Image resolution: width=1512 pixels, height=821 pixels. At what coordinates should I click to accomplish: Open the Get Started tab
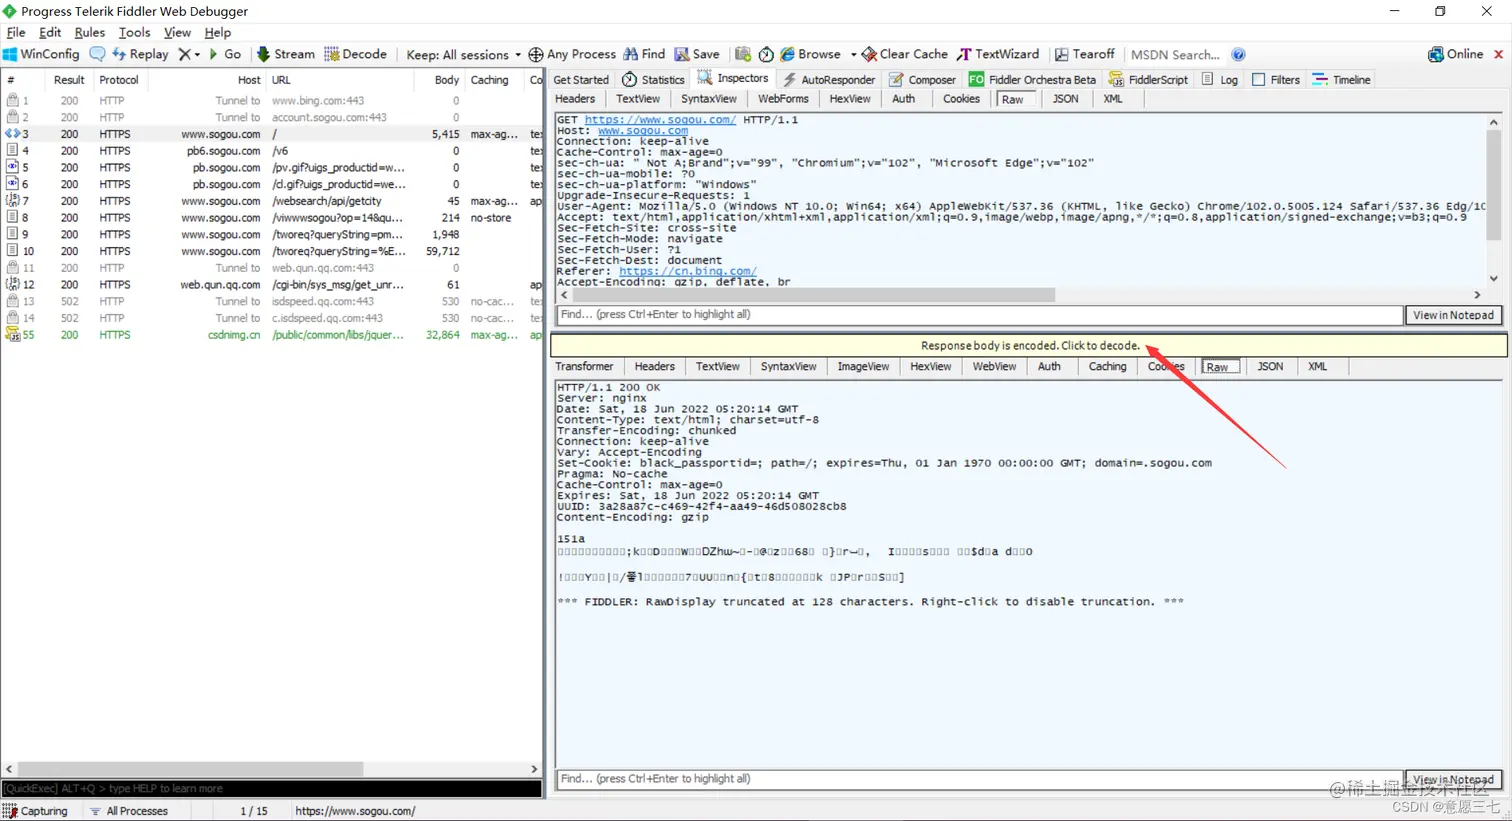[581, 79]
